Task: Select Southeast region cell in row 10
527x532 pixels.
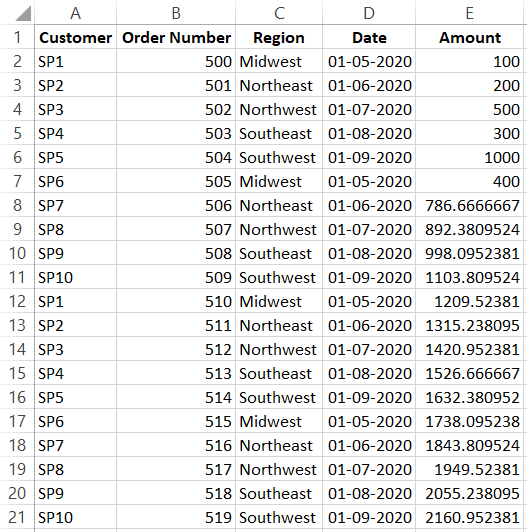Action: [x=279, y=253]
